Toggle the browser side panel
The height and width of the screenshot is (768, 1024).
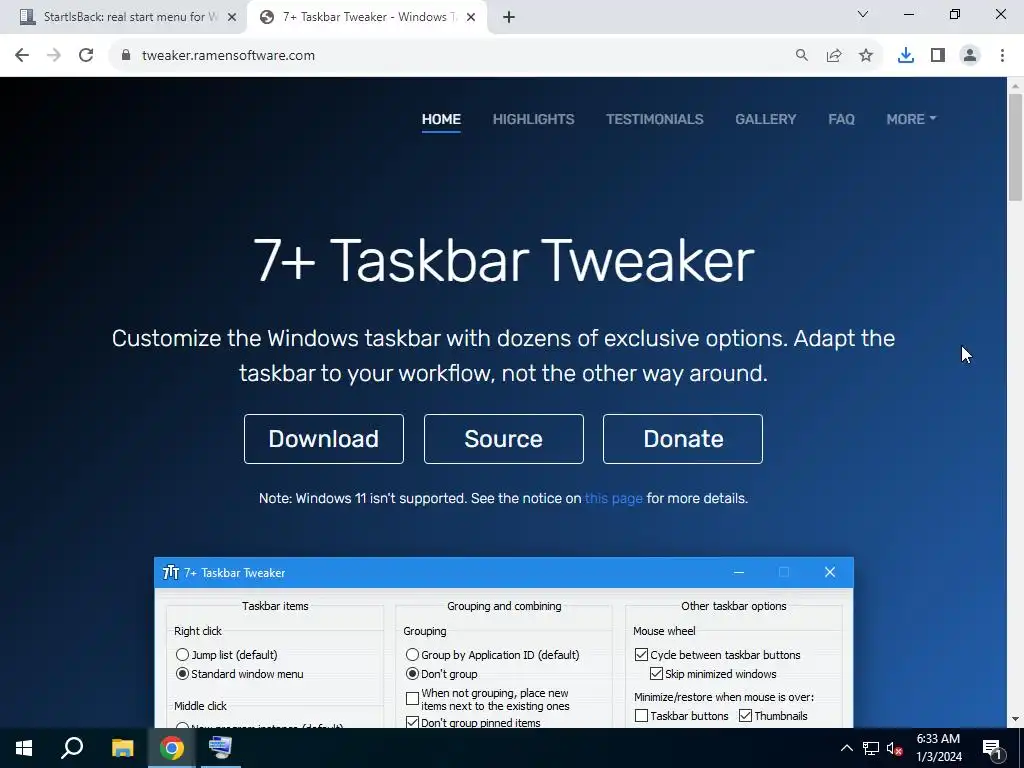click(938, 56)
